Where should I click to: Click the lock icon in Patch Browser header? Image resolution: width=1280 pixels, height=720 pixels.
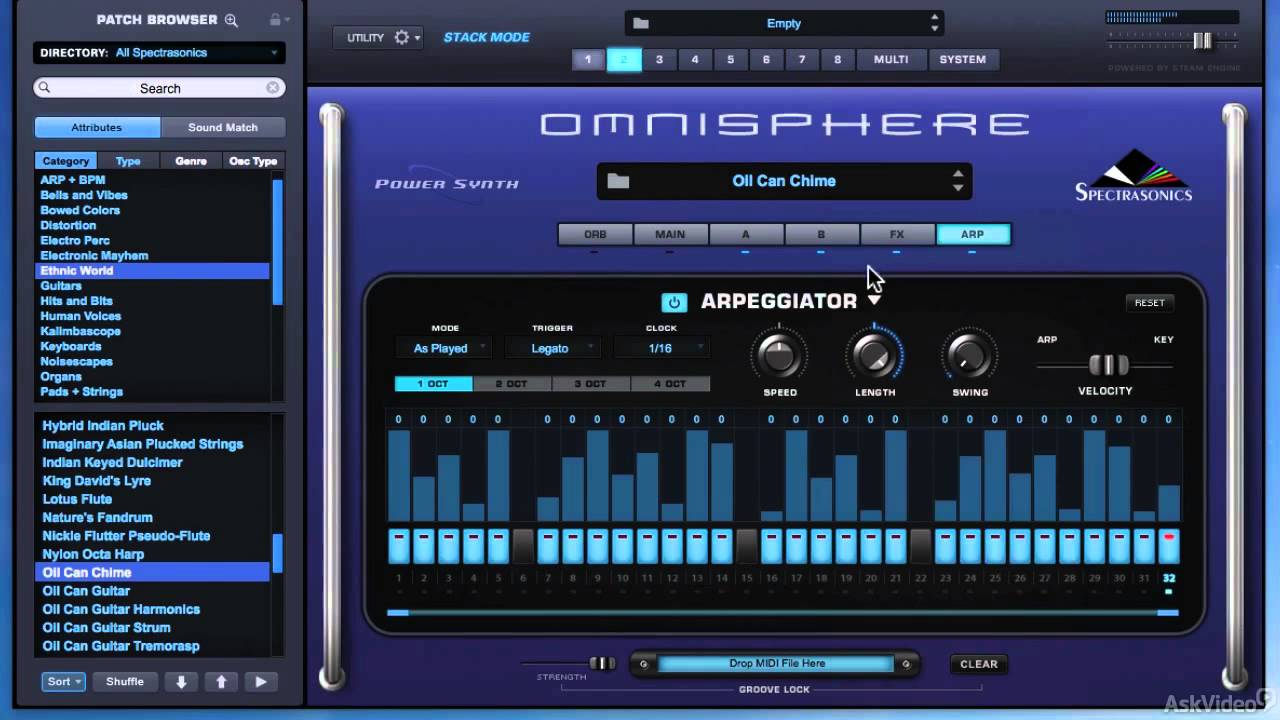point(275,19)
